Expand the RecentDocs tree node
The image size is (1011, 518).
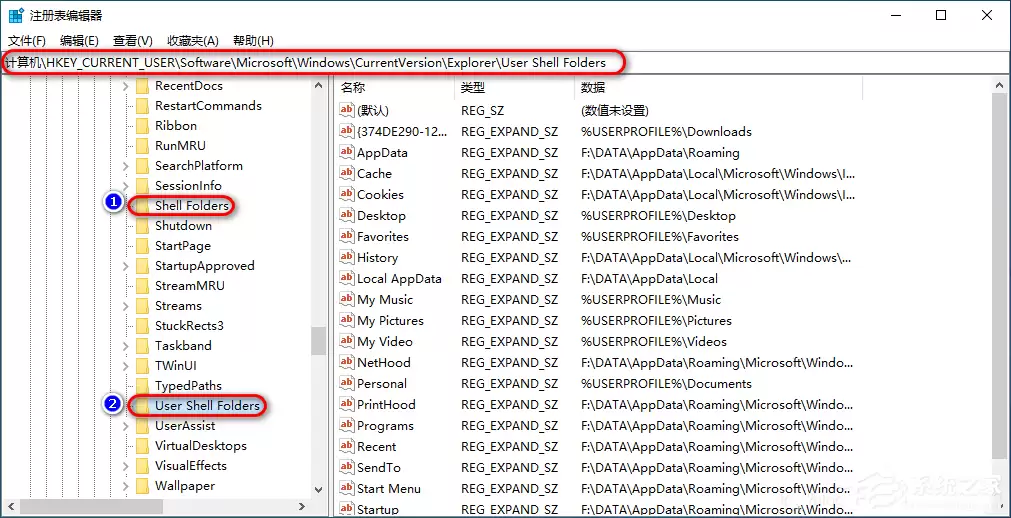(x=126, y=86)
